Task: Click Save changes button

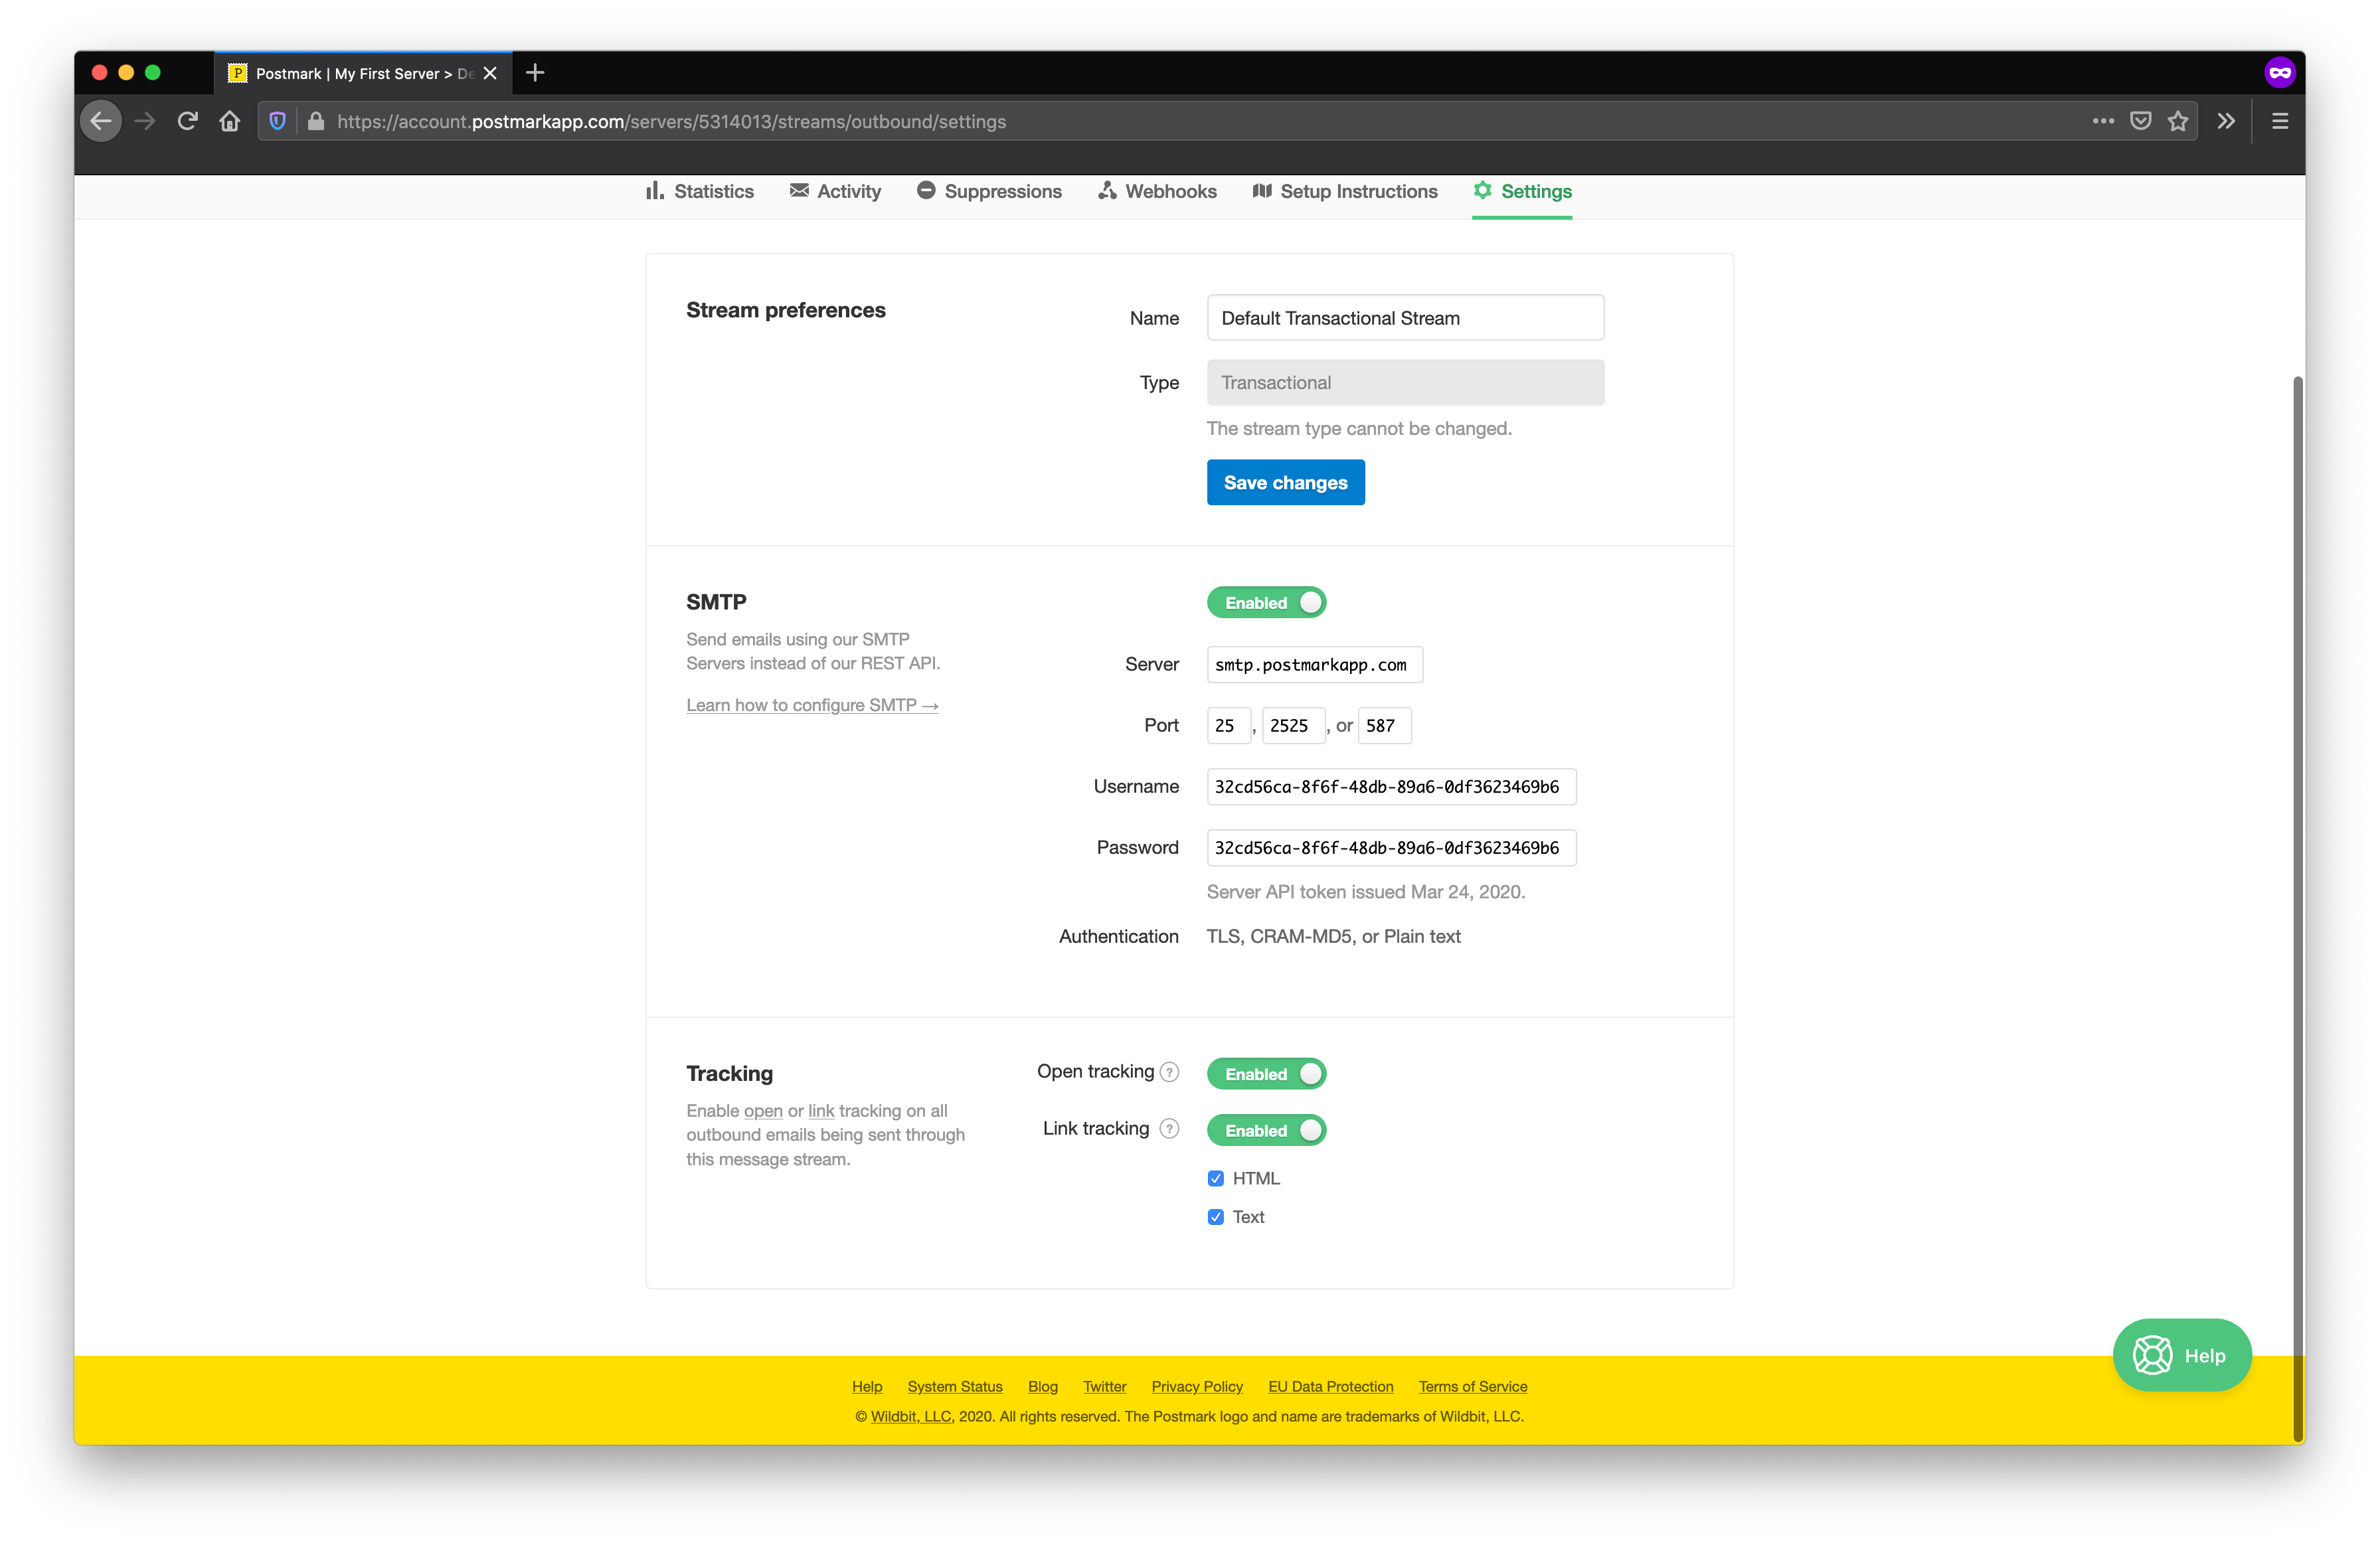Action: (x=1286, y=482)
